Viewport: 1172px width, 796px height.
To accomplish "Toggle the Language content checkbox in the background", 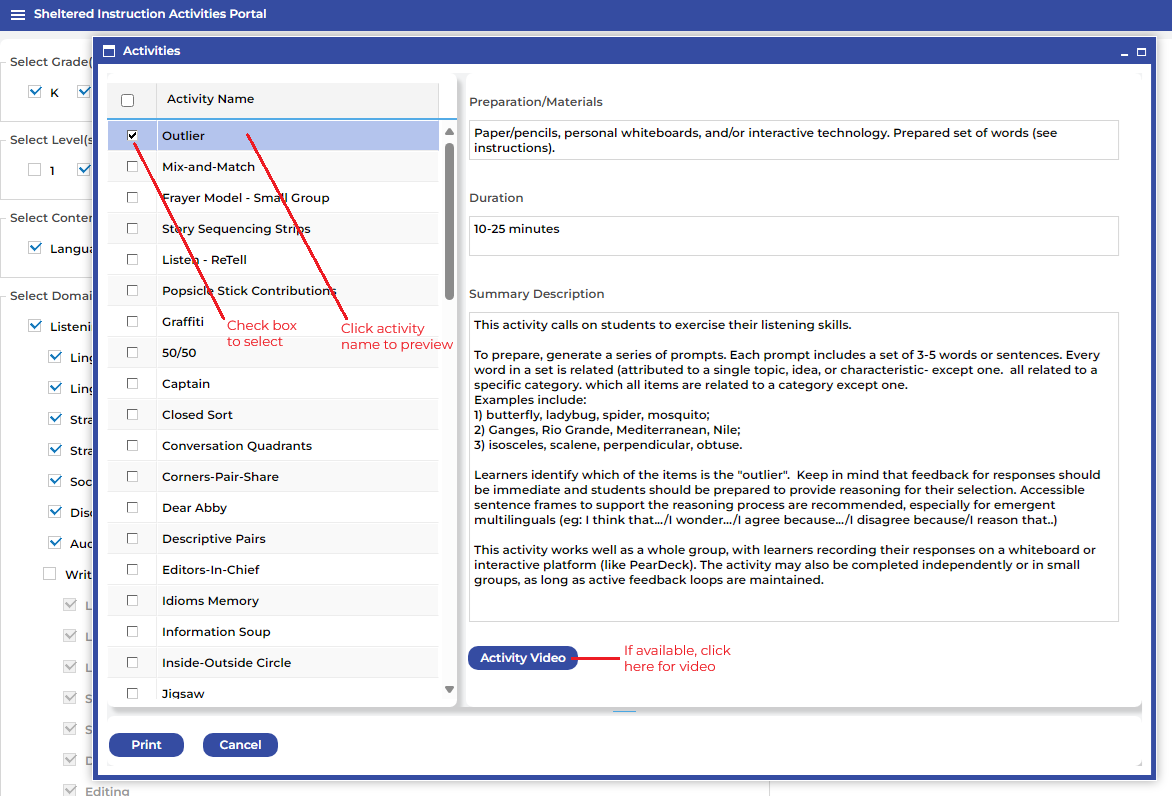I will coord(34,247).
